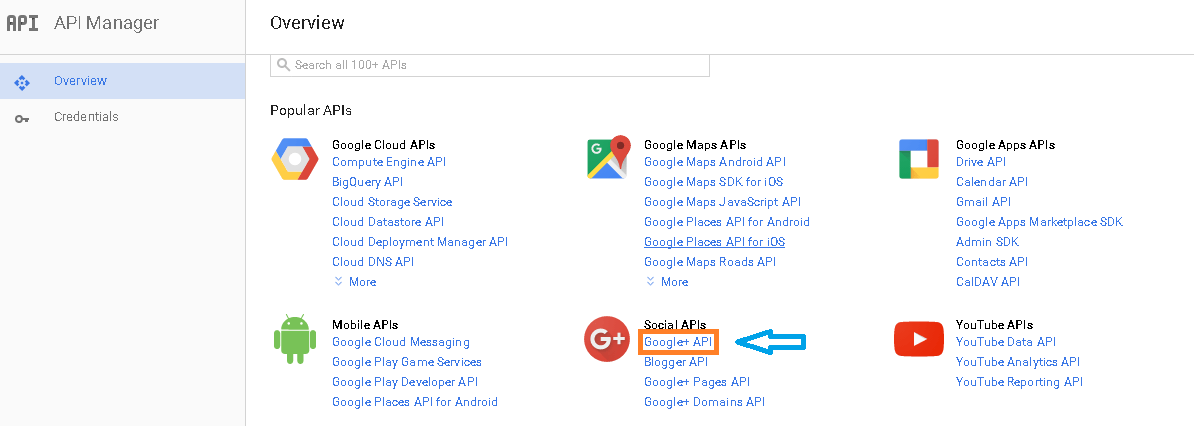Open the Google+ API link
The height and width of the screenshot is (426, 1194).
pyautogui.click(x=678, y=342)
